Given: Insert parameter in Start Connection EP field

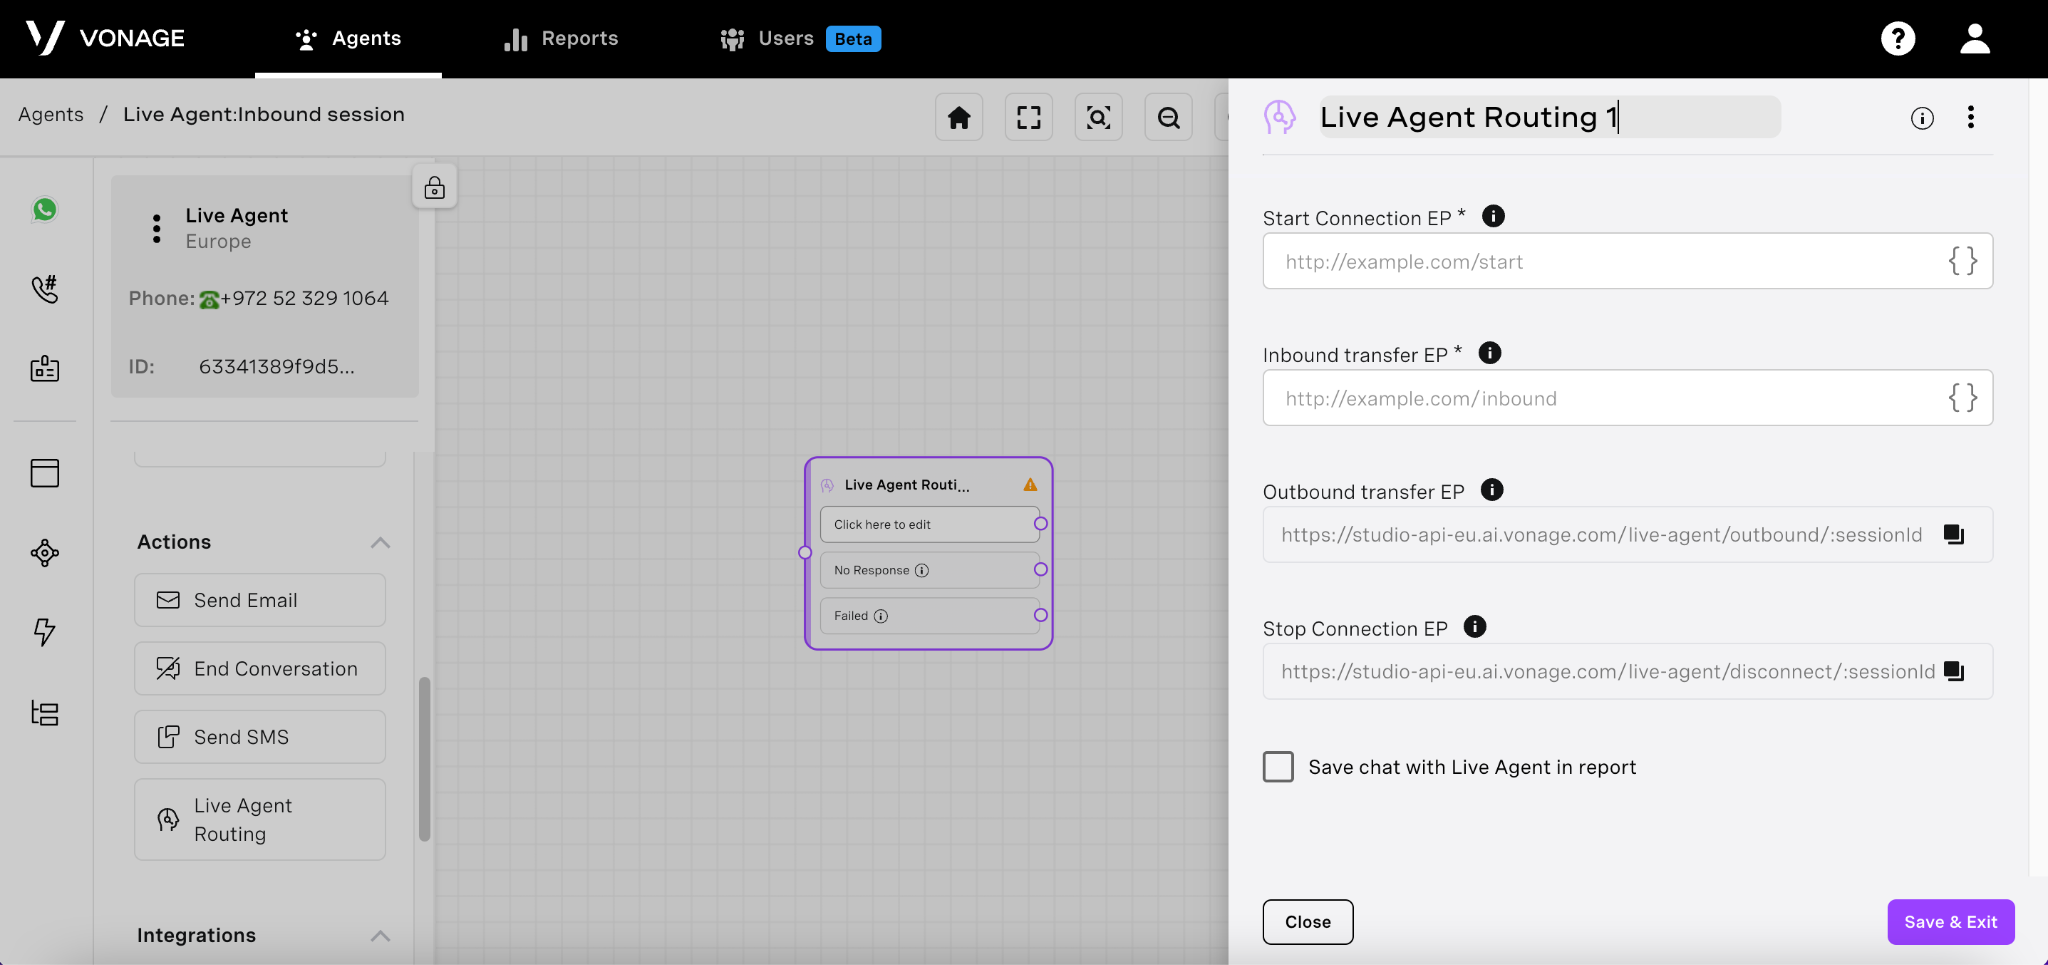Looking at the screenshot, I should click(1962, 261).
